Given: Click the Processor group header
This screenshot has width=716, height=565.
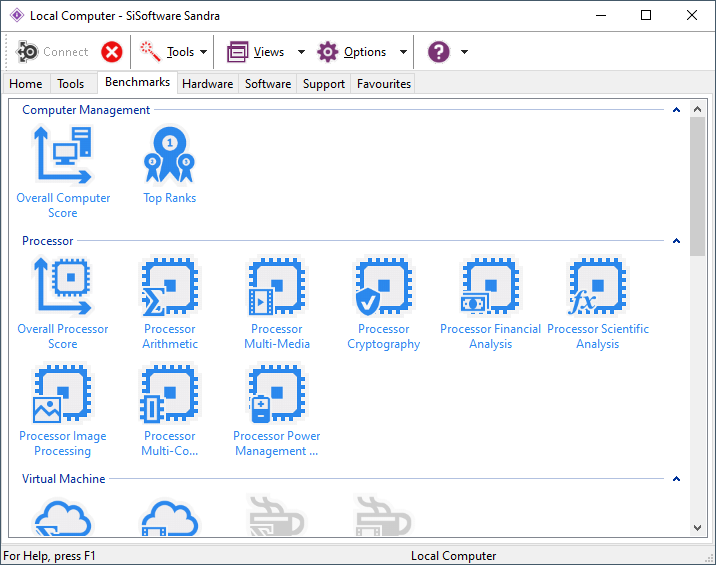Looking at the screenshot, I should tap(47, 241).
